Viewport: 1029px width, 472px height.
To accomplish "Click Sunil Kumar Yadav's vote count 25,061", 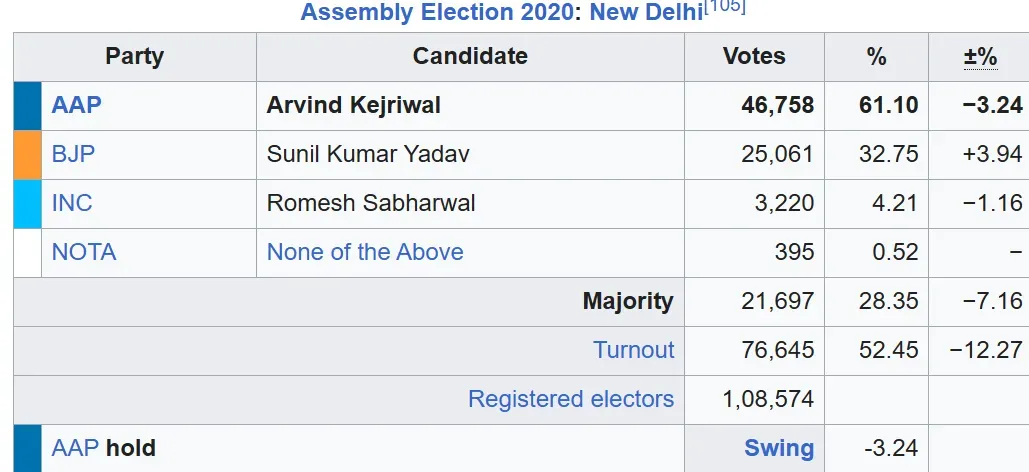I will [x=778, y=154].
